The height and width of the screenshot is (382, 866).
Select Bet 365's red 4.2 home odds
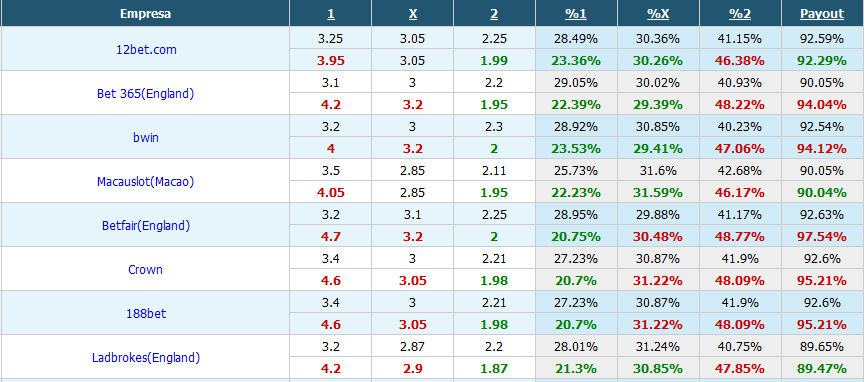330,104
